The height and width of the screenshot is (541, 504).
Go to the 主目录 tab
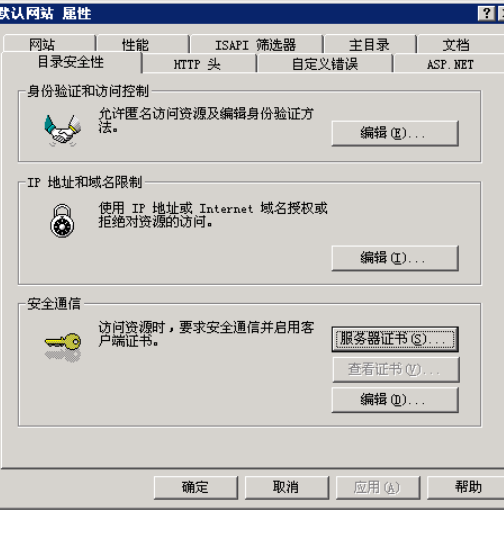[370, 44]
